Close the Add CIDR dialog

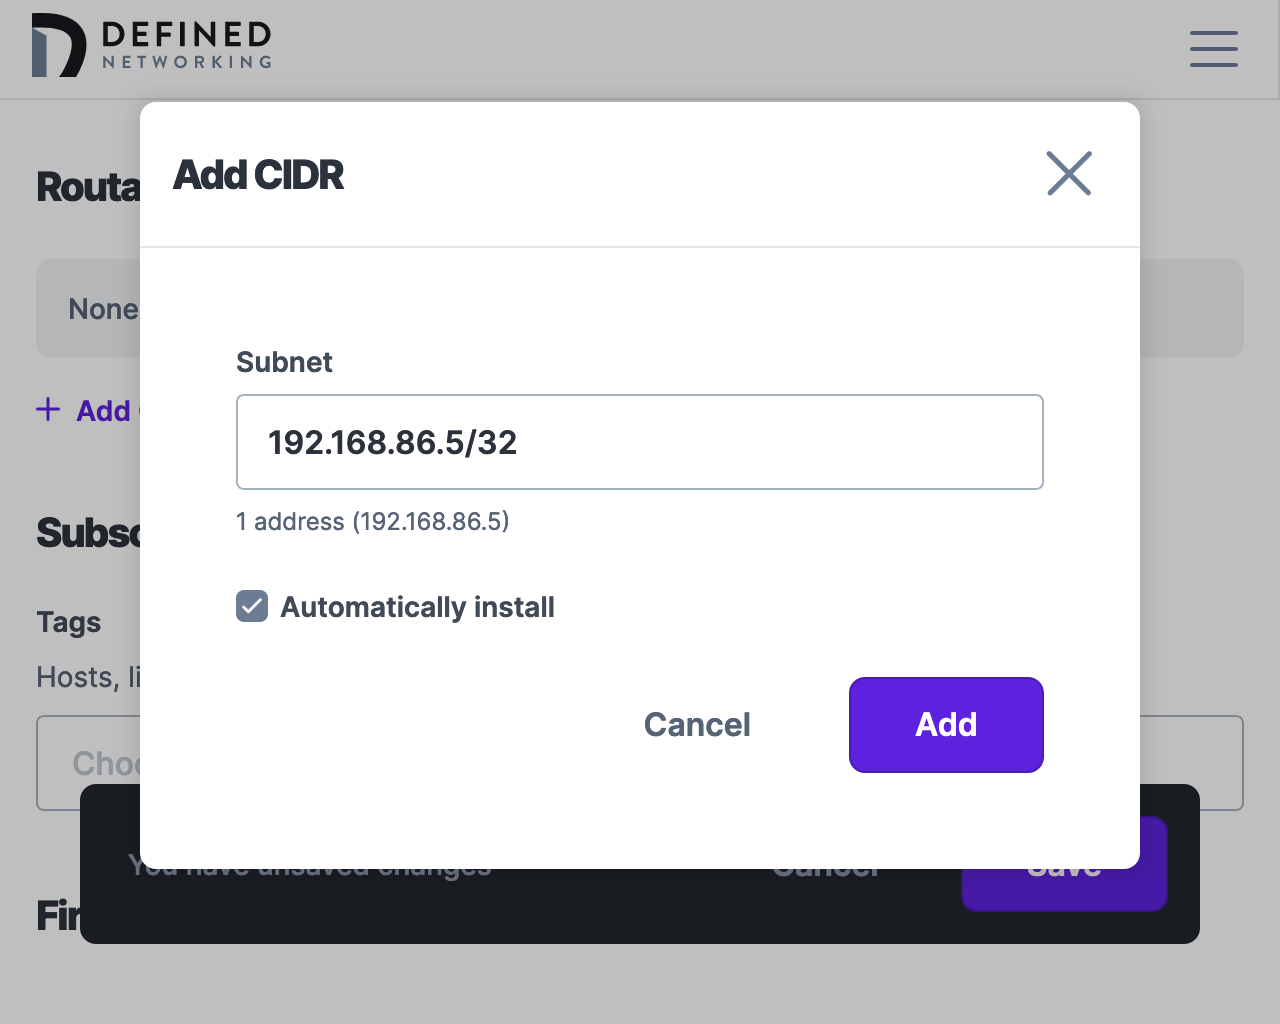[1068, 173]
